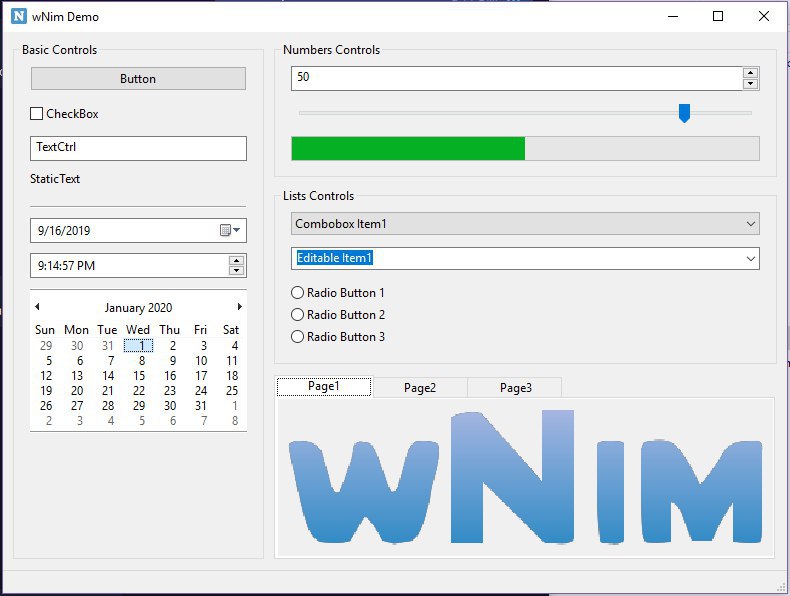Select day 13 in calendar

[x=77, y=376]
